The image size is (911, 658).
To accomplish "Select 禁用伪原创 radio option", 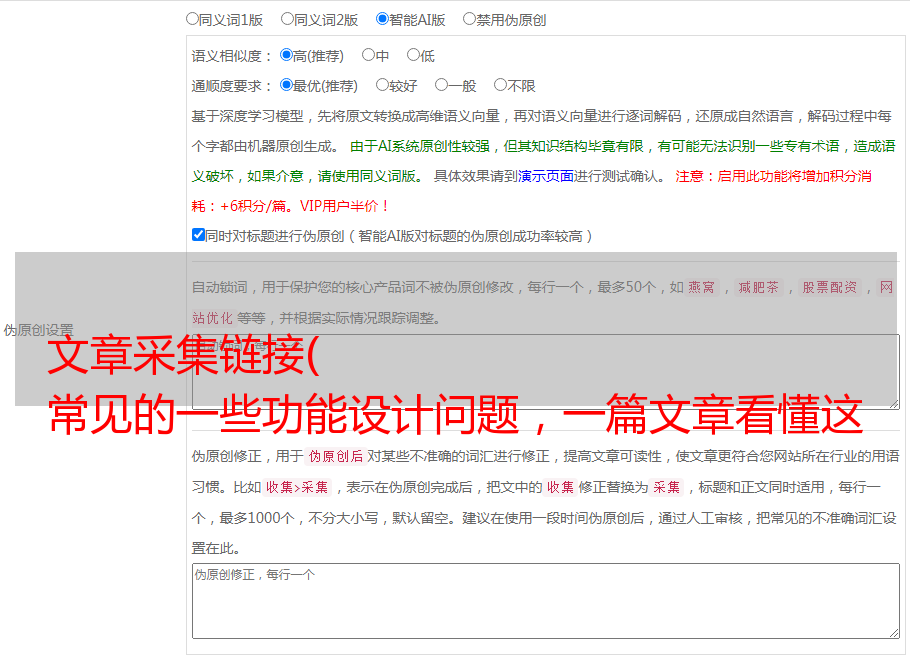I will tap(469, 19).
